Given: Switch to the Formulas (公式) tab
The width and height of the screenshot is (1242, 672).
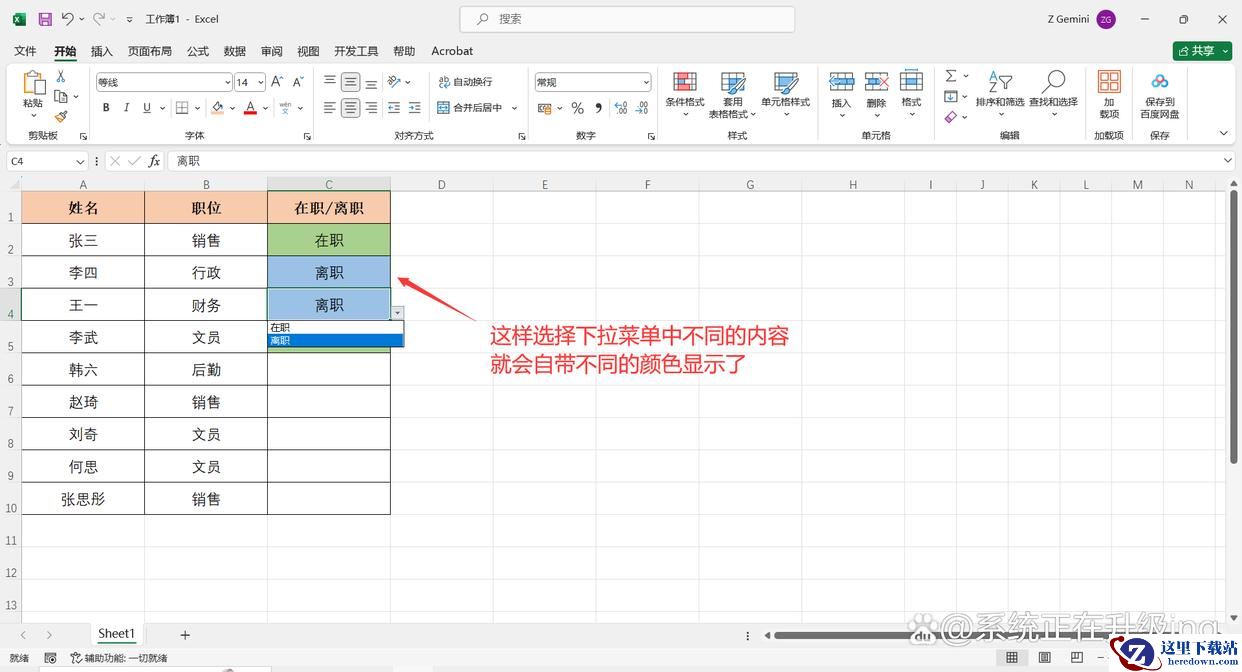Looking at the screenshot, I should coord(198,51).
